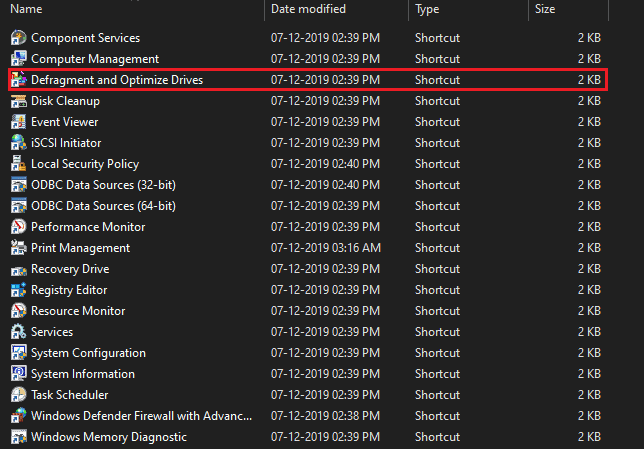Select the Print Management file name
This screenshot has width=644, height=449.
pos(80,248)
